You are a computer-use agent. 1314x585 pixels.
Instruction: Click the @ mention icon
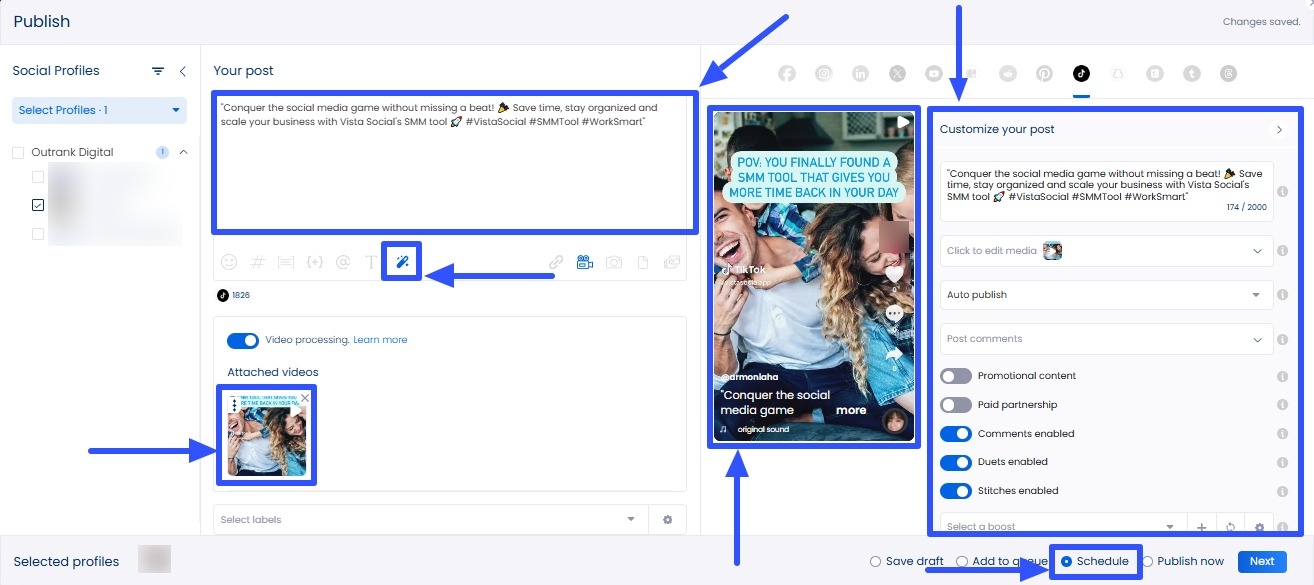pos(343,261)
